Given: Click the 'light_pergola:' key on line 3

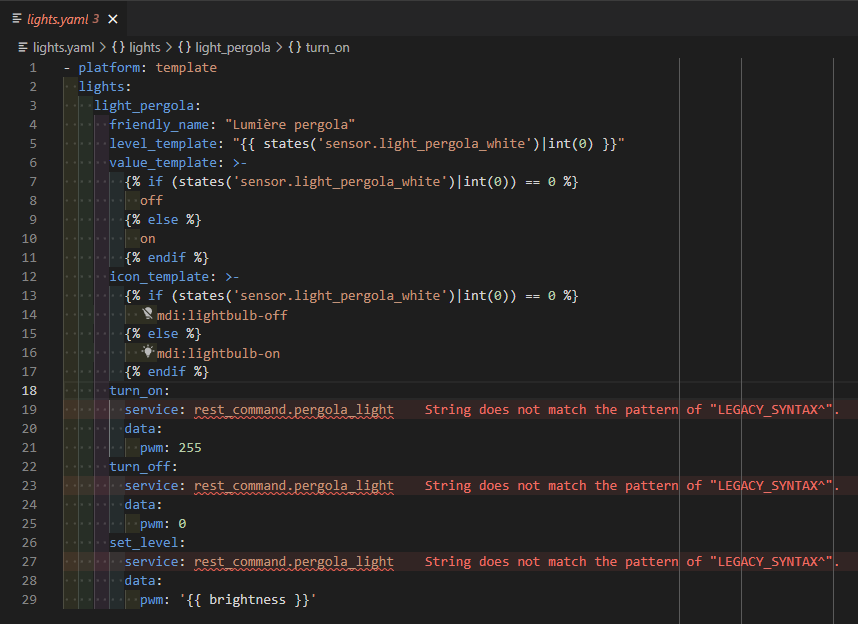Looking at the screenshot, I should (147, 106).
